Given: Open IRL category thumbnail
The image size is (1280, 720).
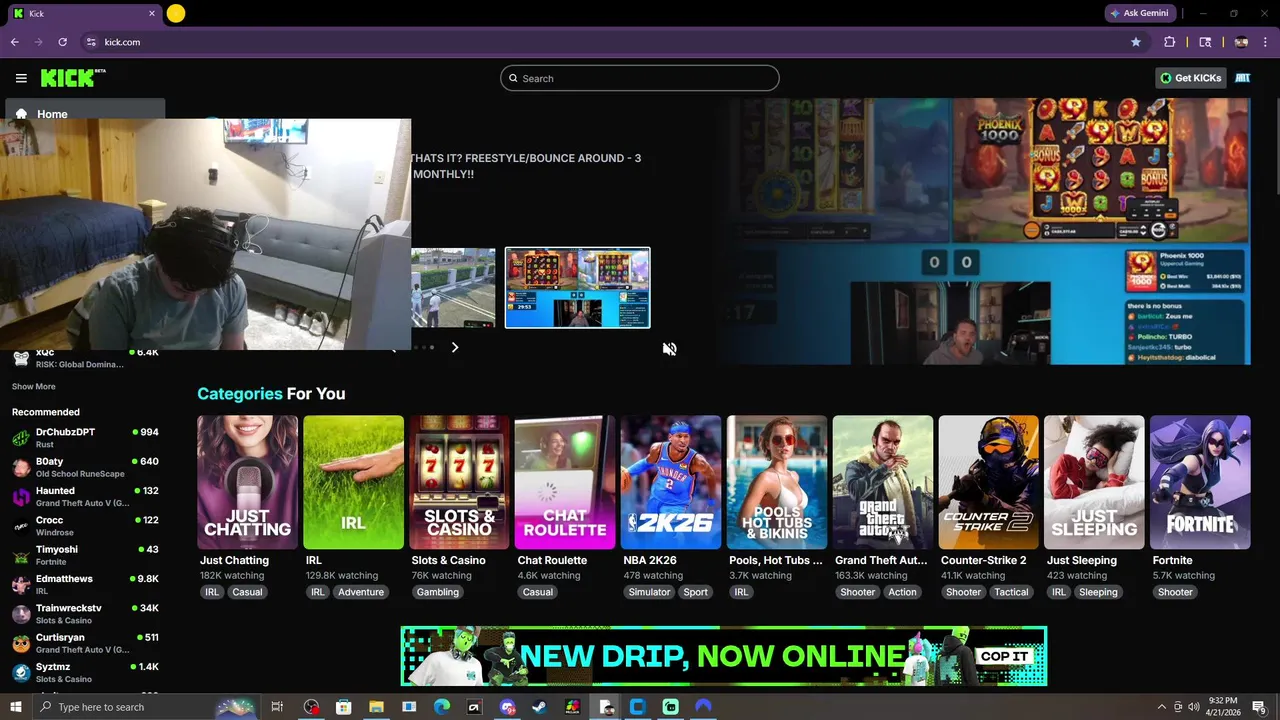Looking at the screenshot, I should pos(353,482).
